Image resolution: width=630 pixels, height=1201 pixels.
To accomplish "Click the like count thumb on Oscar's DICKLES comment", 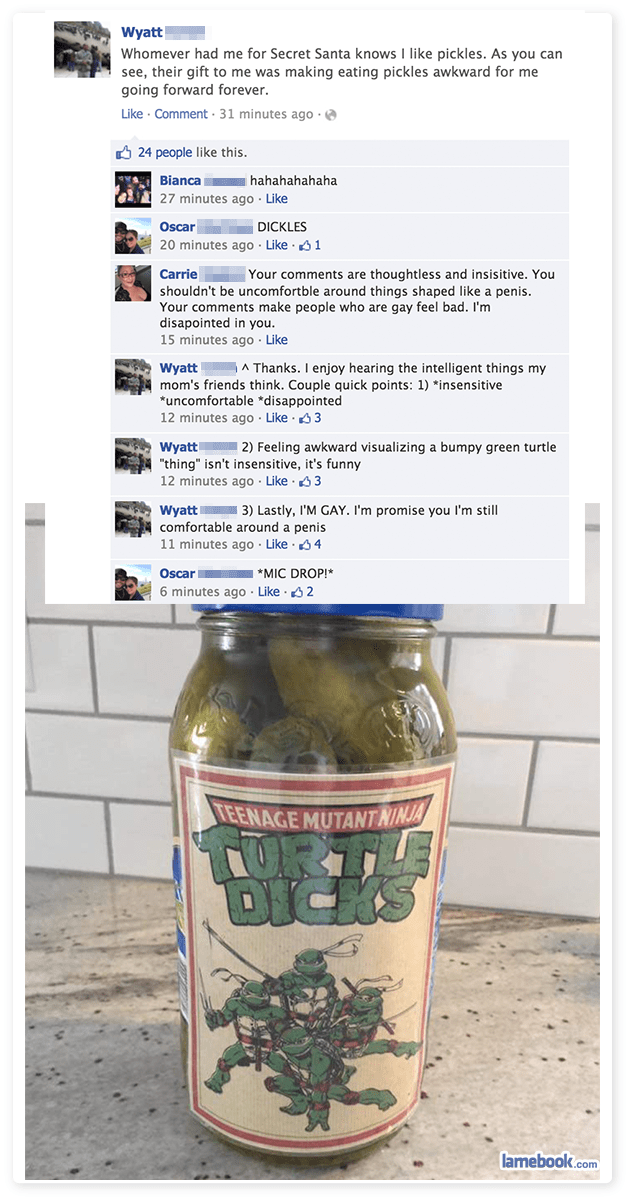I will pyautogui.click(x=308, y=245).
